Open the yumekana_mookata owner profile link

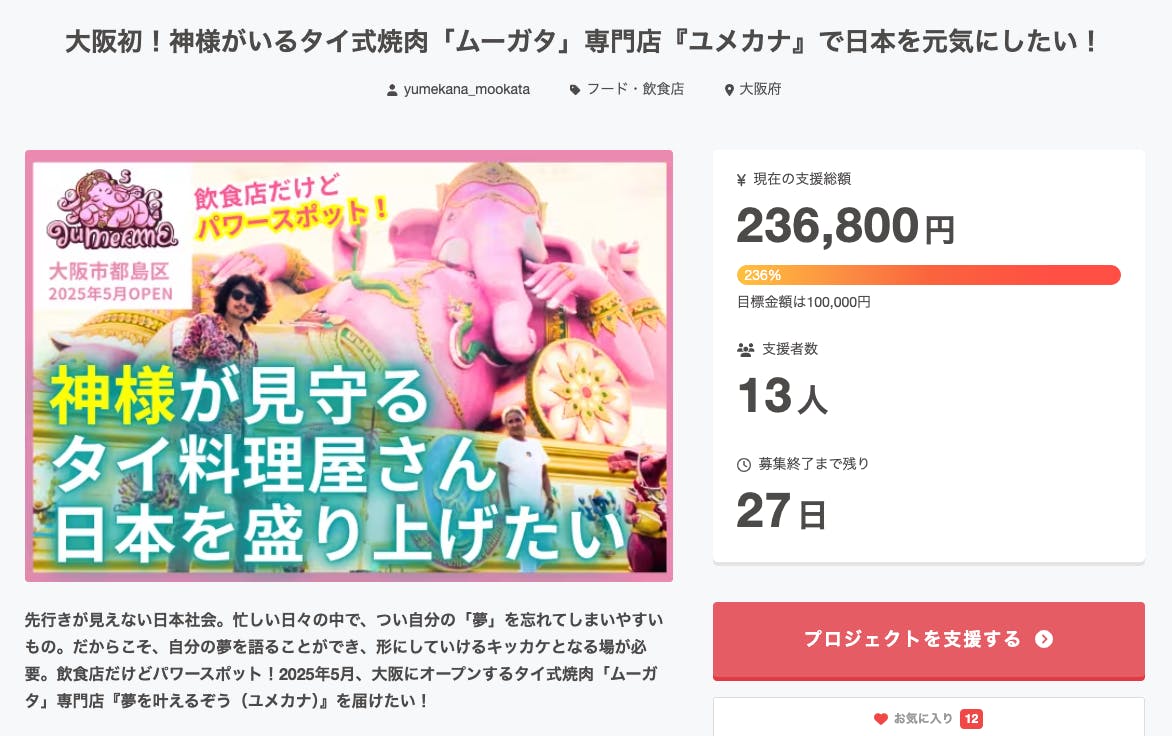[x=466, y=89]
